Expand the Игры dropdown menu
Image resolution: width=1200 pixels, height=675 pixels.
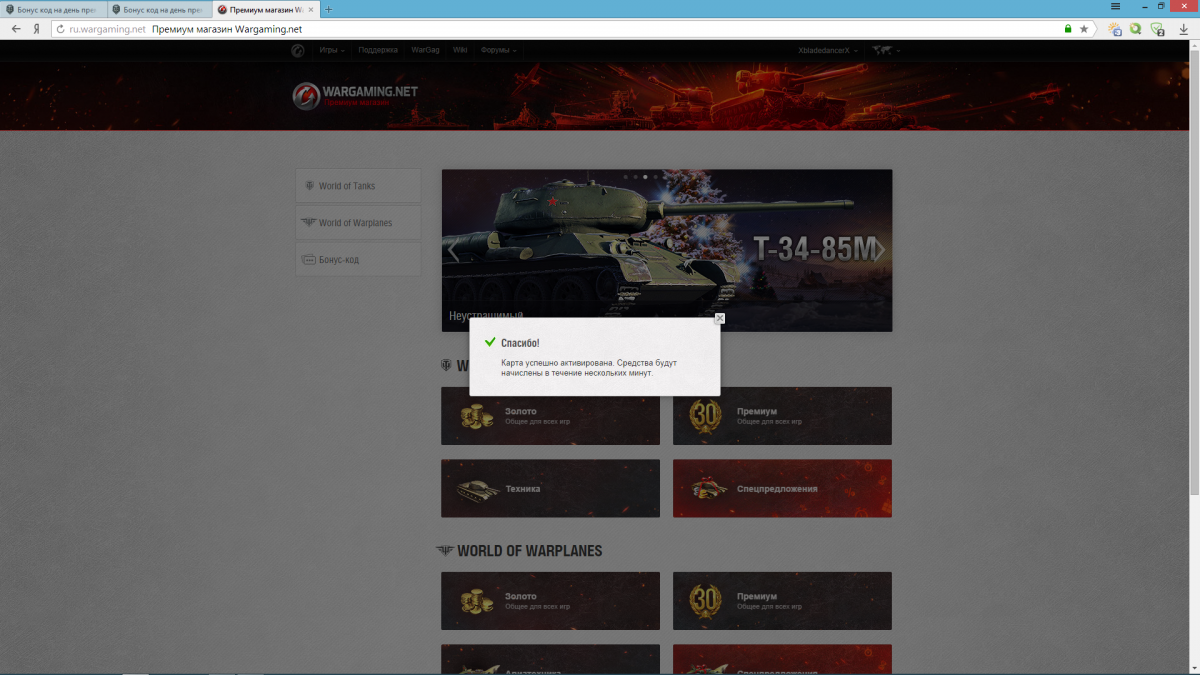coord(332,50)
